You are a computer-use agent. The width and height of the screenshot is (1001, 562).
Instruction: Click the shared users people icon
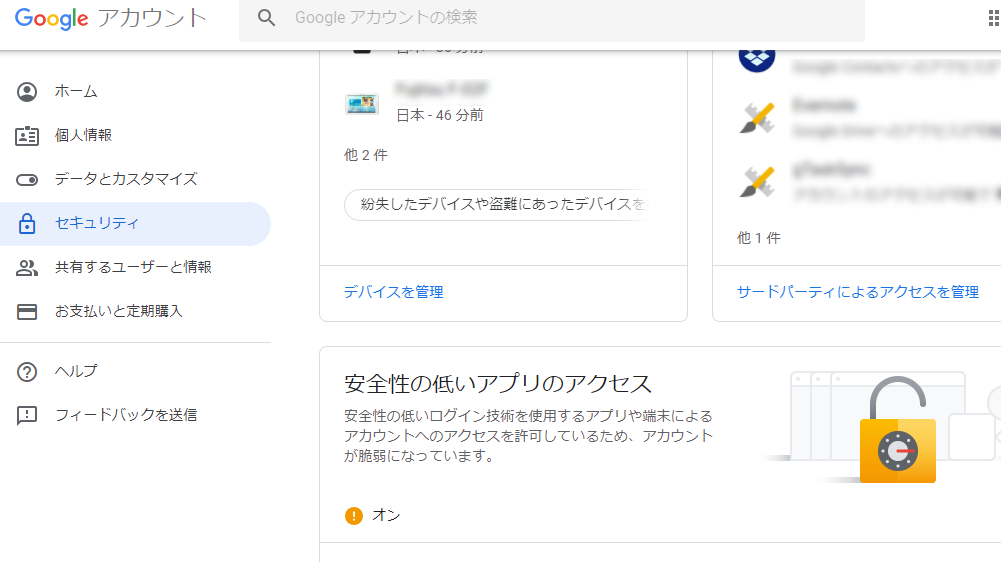27,268
